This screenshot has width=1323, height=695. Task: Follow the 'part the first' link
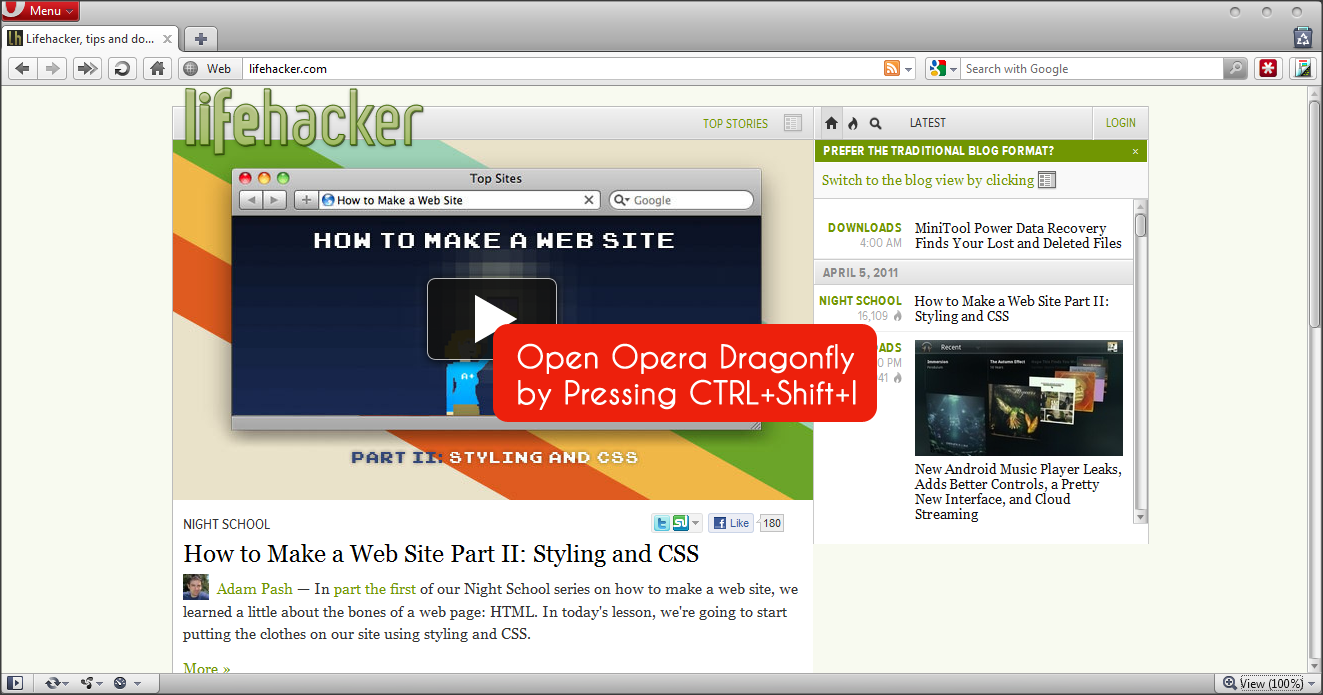(x=375, y=589)
